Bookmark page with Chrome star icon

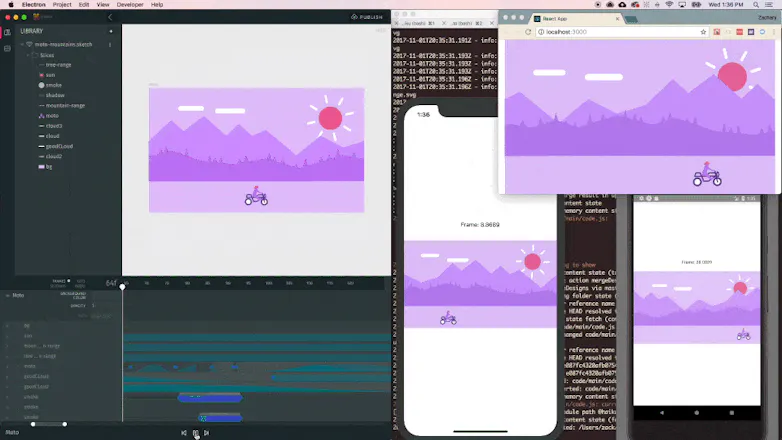click(703, 32)
